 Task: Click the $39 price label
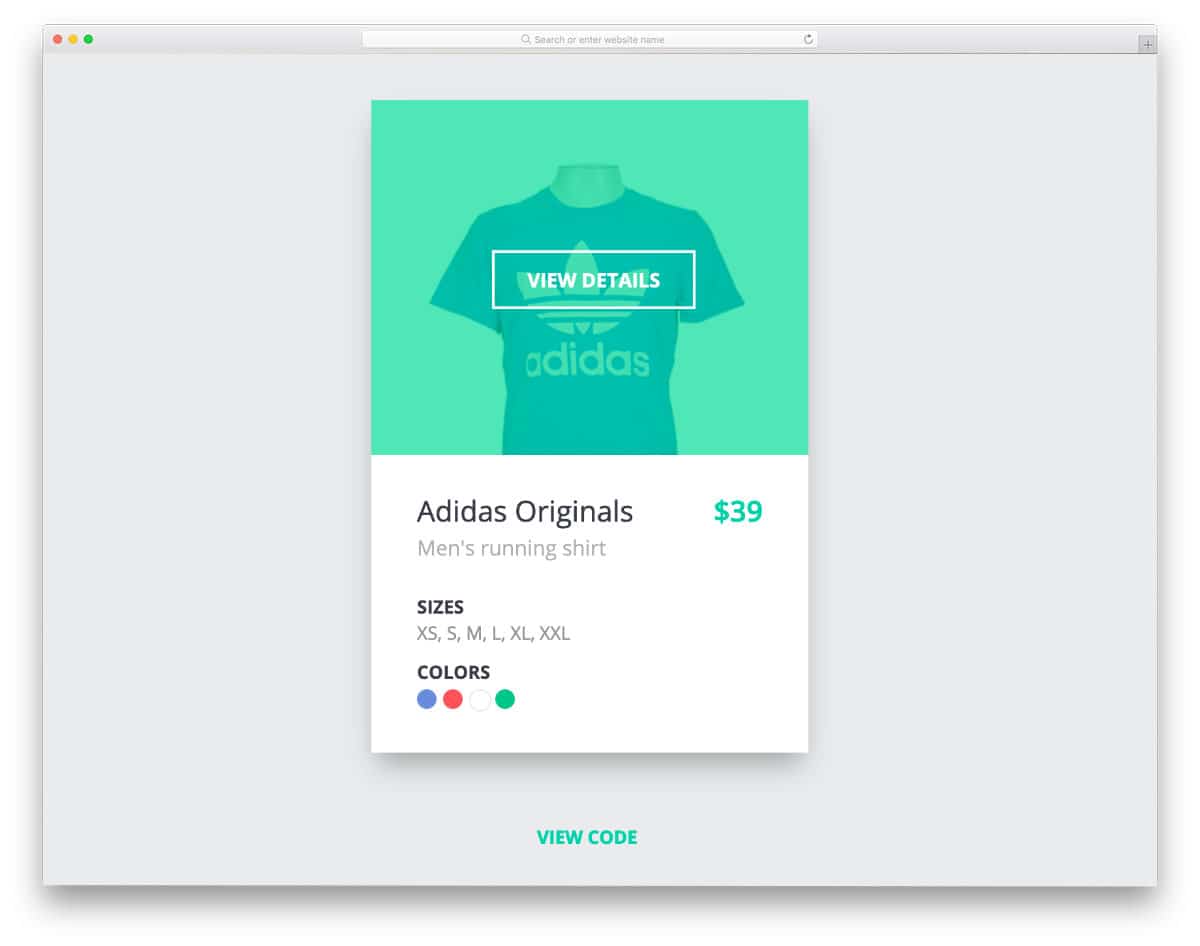[738, 511]
